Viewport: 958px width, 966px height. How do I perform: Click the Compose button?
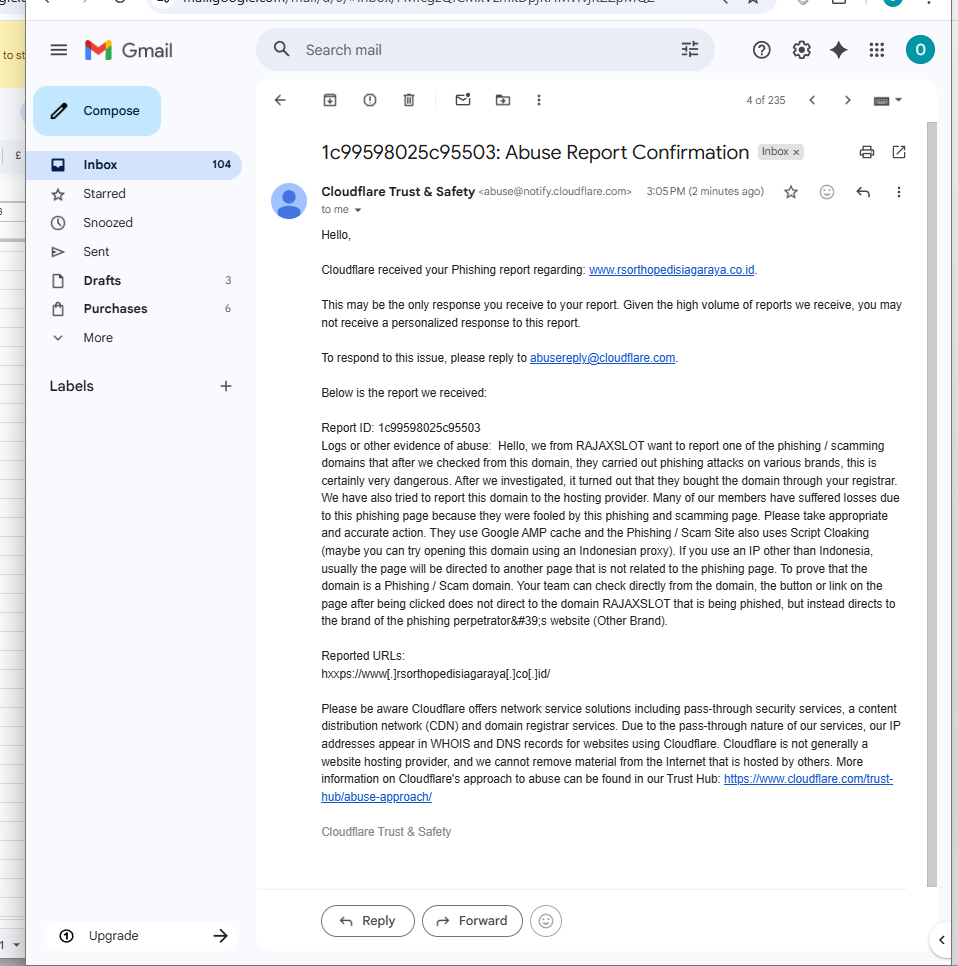[x=97, y=111]
